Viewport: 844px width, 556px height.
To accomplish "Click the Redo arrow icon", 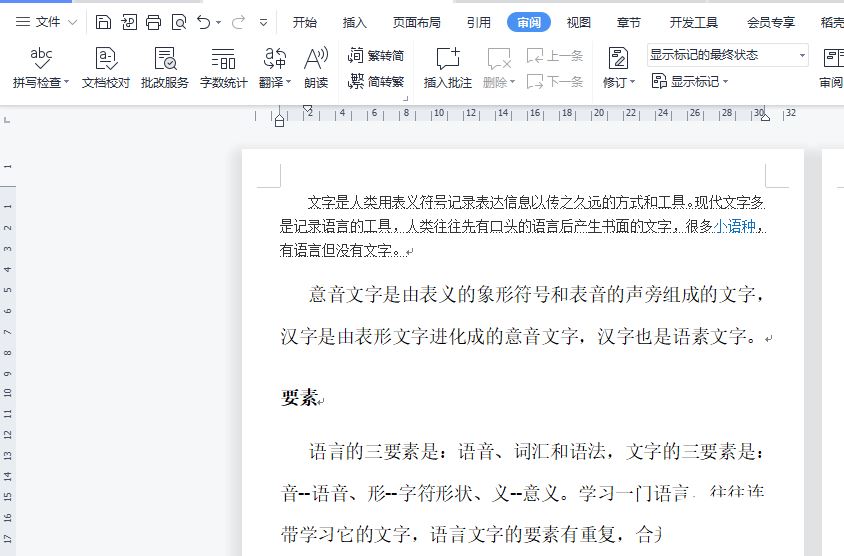I will [x=238, y=22].
